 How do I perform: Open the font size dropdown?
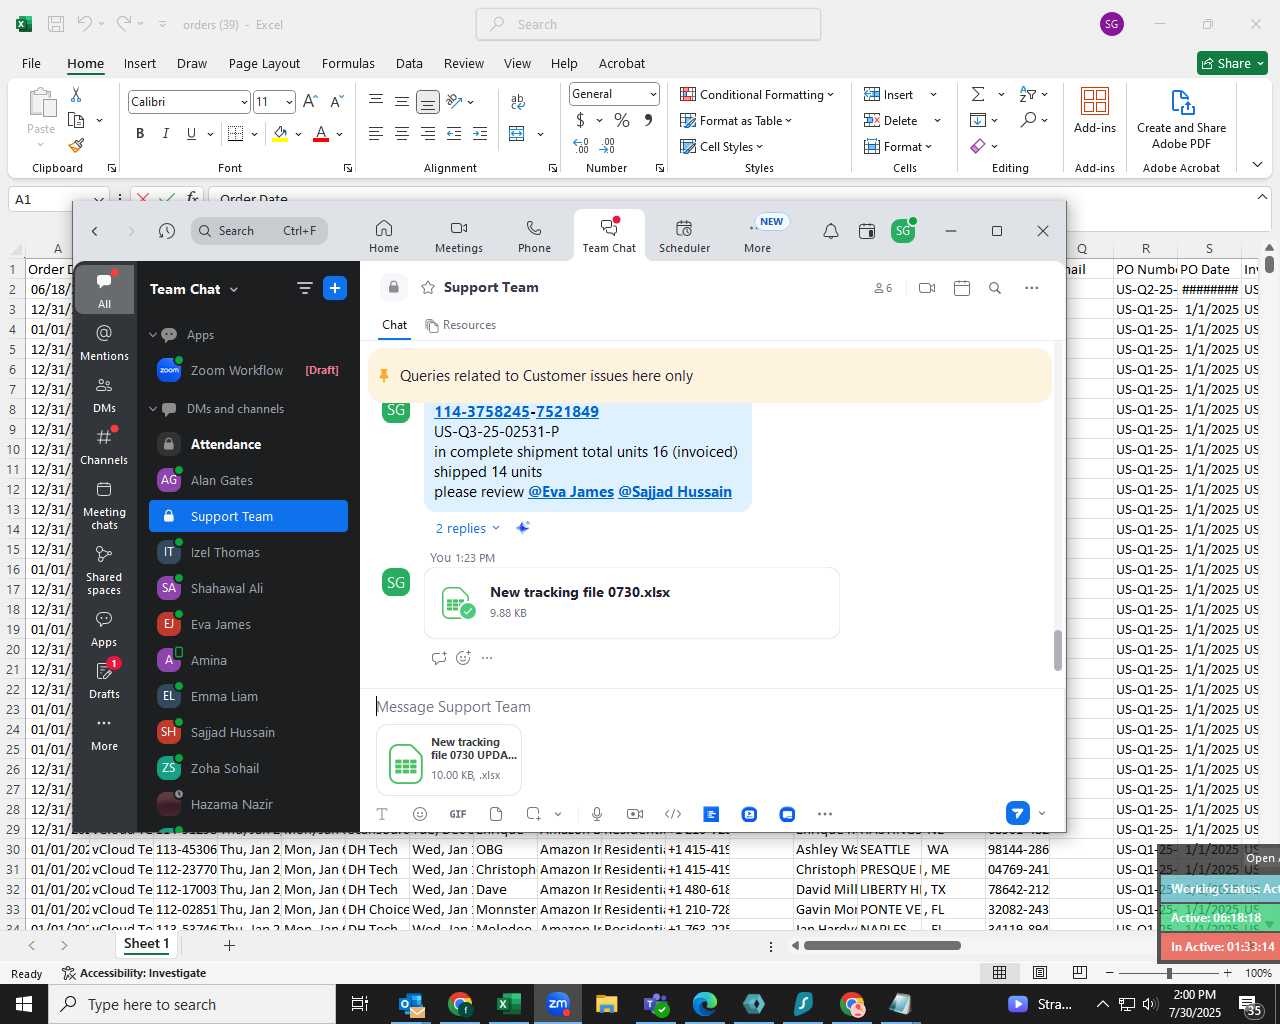pos(289,102)
